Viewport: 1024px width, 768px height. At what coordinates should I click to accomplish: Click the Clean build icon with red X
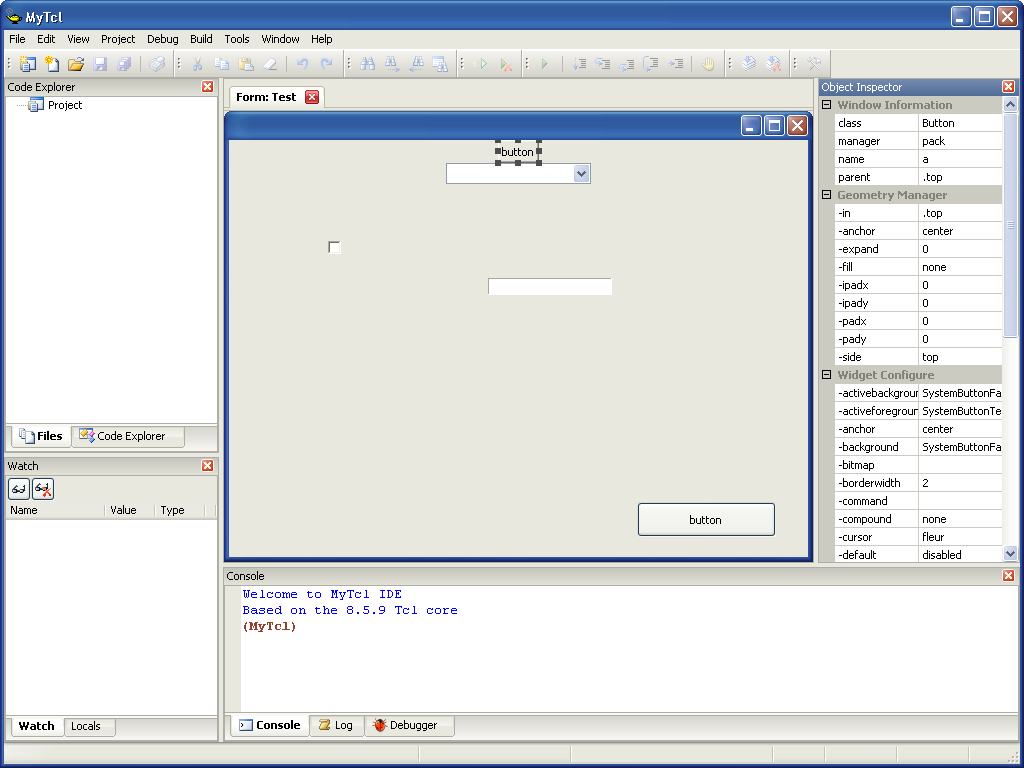coord(773,64)
